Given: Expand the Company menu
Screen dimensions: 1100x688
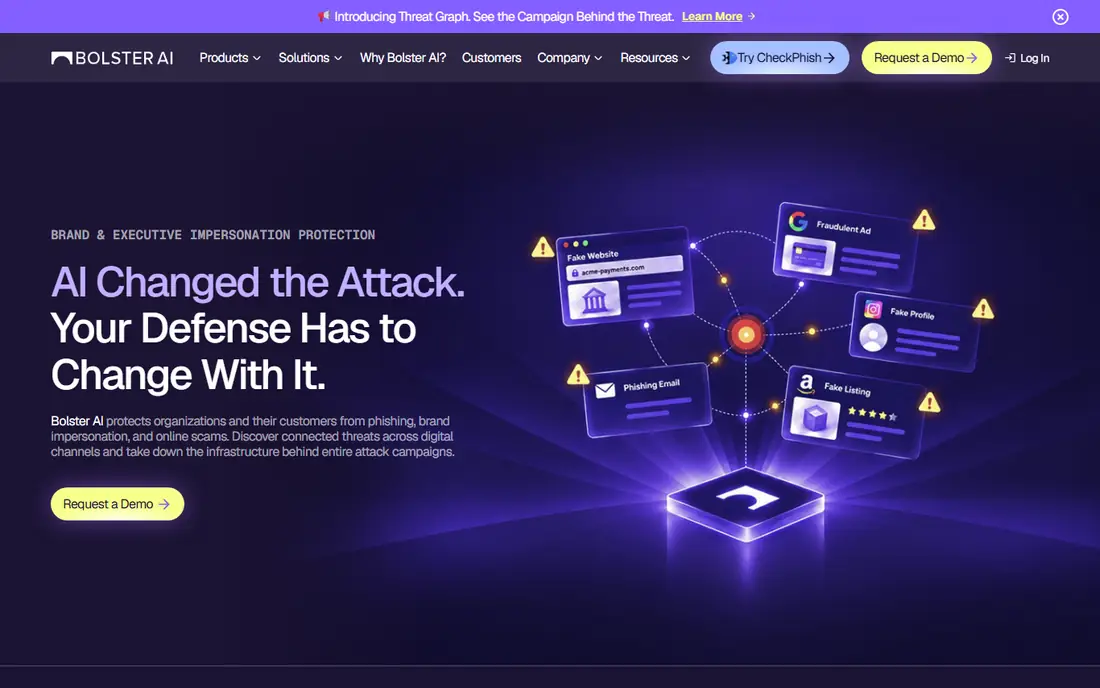Looking at the screenshot, I should pos(570,58).
